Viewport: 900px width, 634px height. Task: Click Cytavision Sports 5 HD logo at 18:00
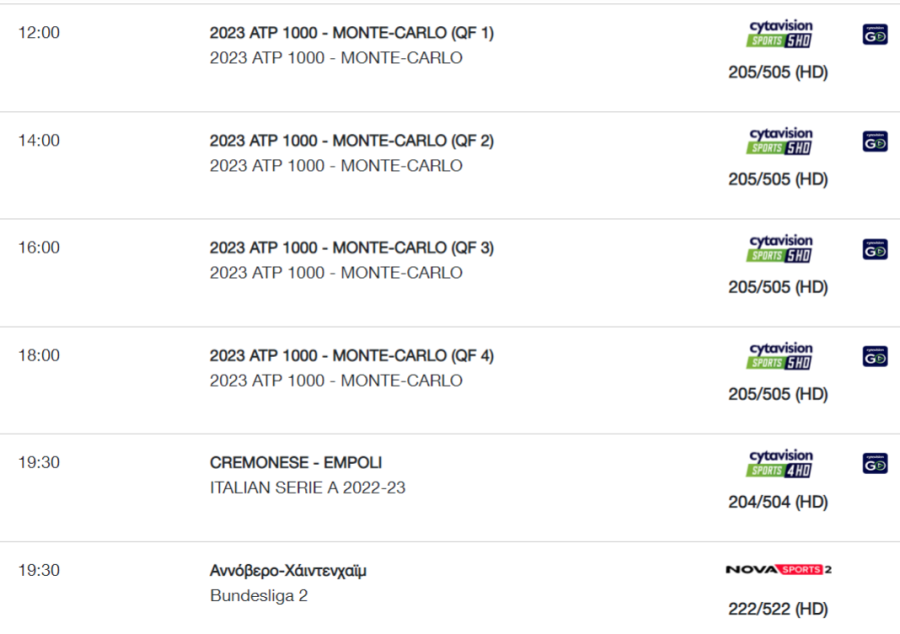pos(780,356)
